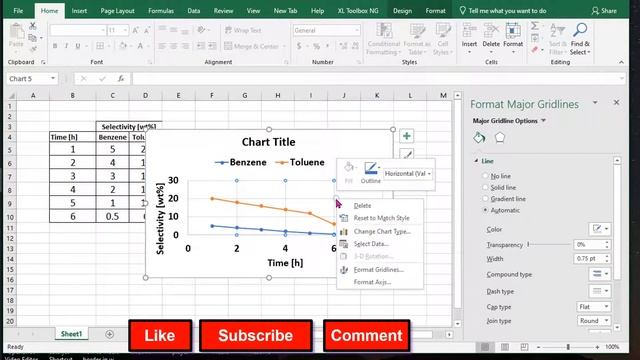Click the Width 0.75 pt field

[589, 258]
